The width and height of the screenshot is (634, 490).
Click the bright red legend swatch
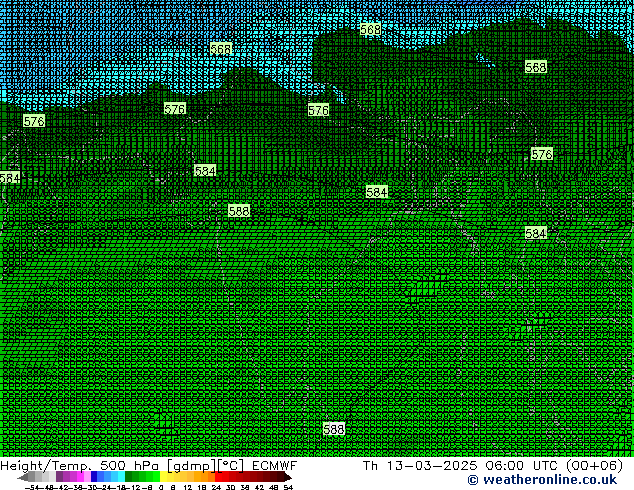click(218, 477)
